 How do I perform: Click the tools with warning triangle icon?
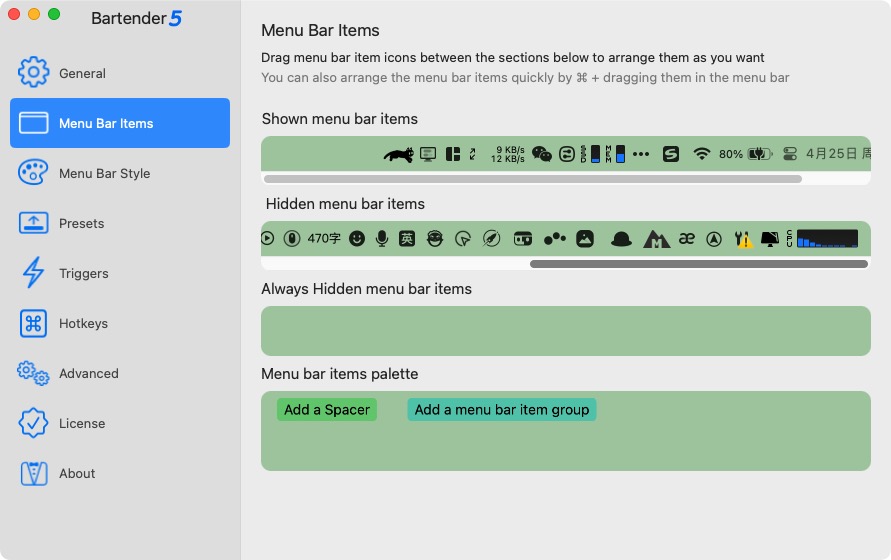pyautogui.click(x=743, y=239)
